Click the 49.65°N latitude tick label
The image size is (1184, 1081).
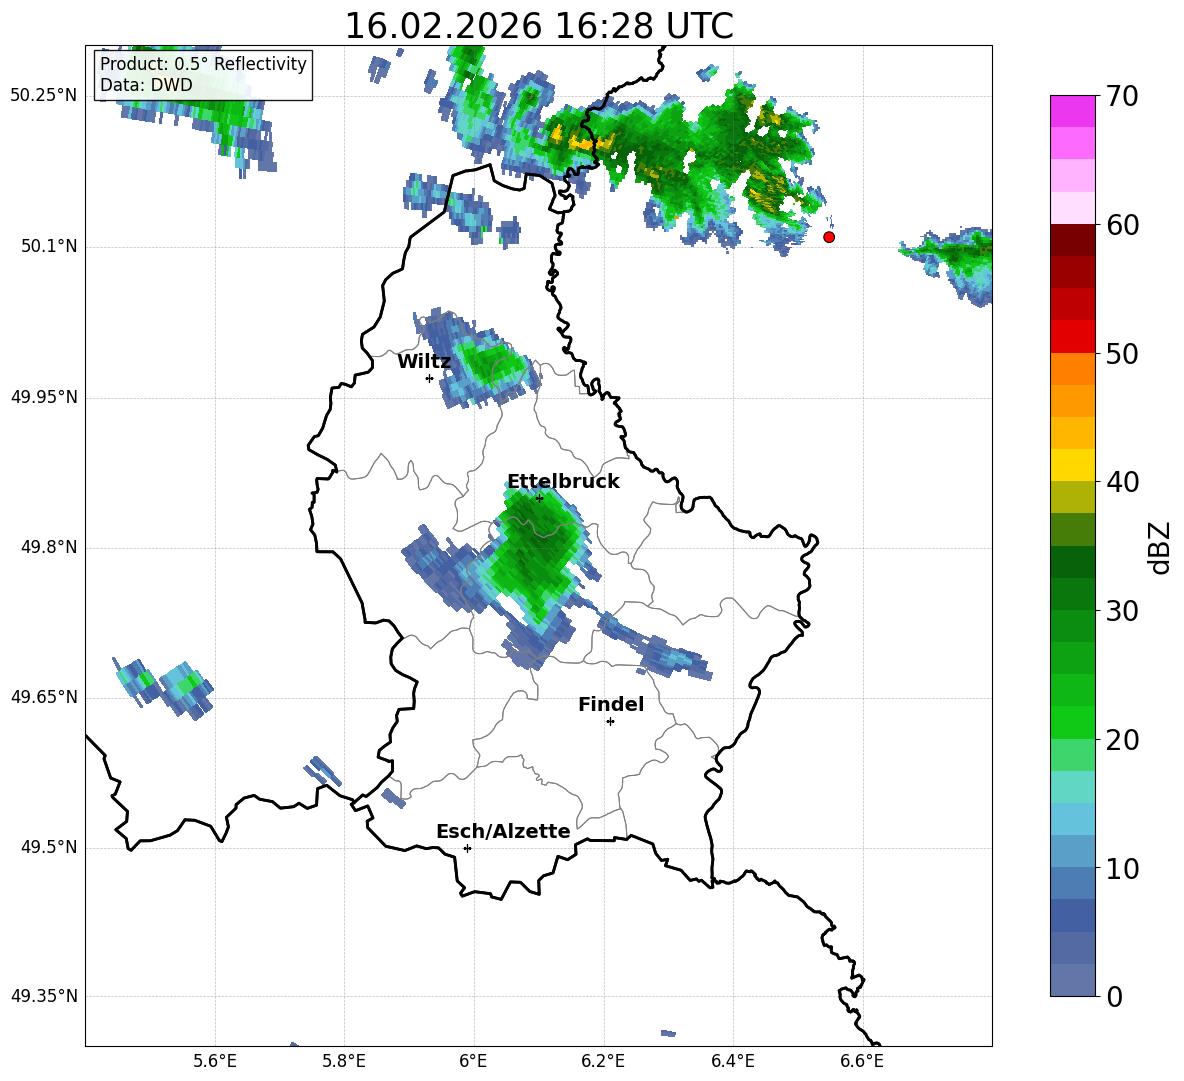click(44, 696)
